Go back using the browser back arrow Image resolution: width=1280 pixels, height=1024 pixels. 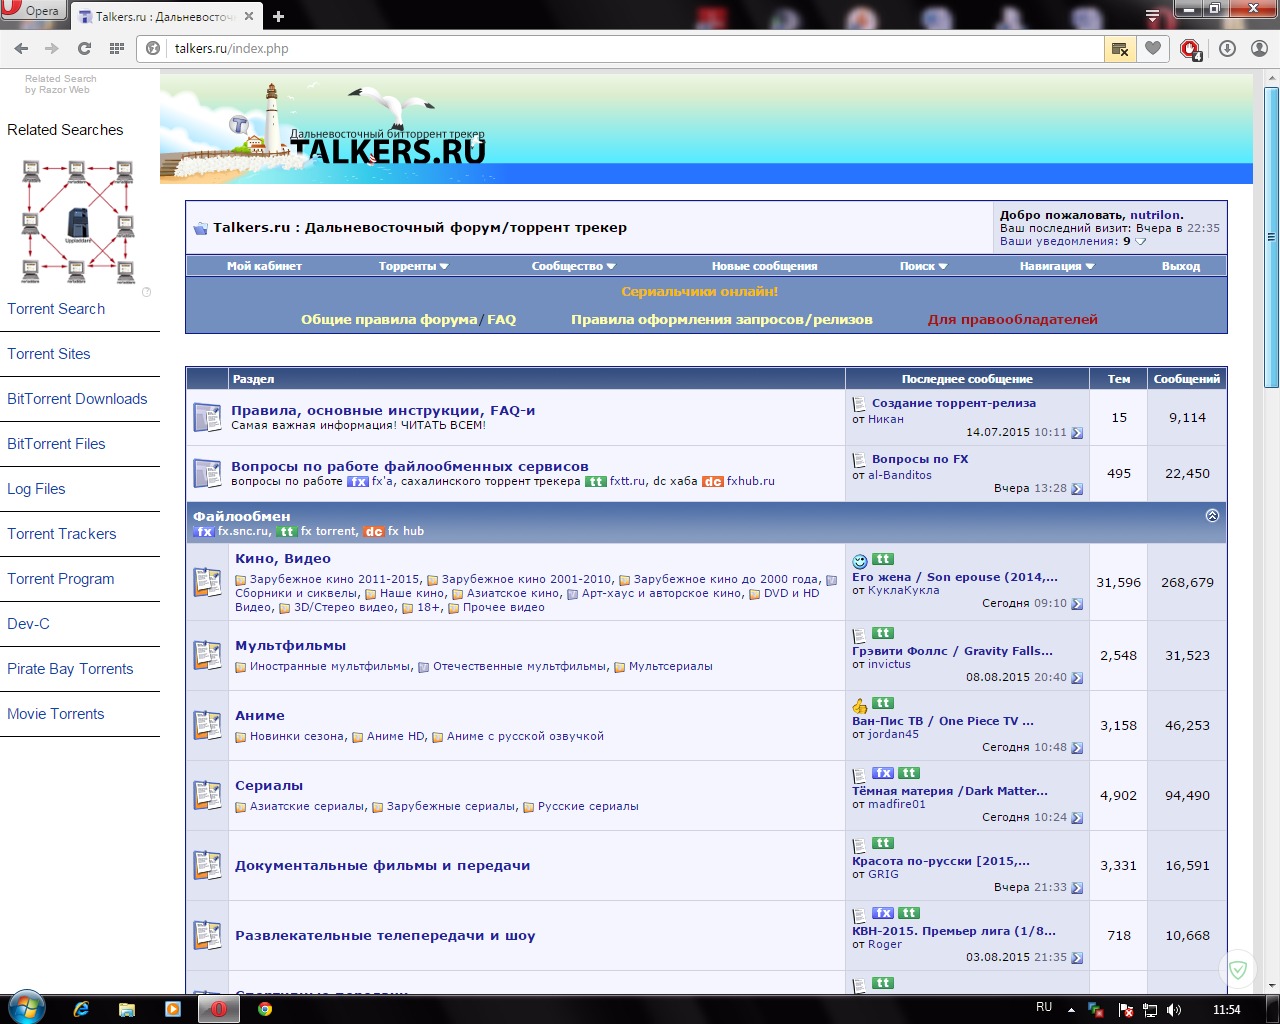pos(22,48)
